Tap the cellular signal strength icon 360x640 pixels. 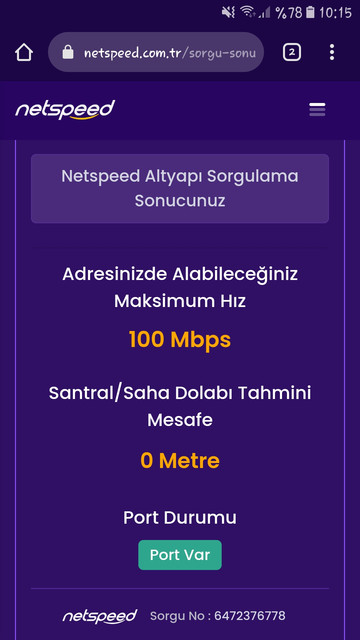[264, 13]
